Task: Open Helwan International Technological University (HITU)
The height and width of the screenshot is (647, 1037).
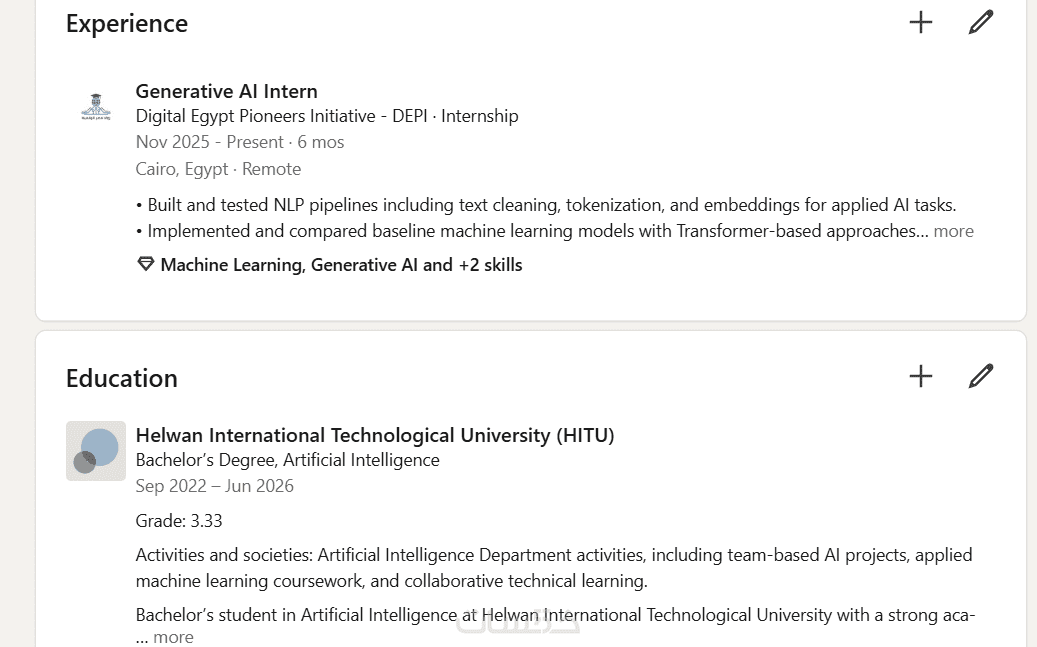Action: pos(374,435)
